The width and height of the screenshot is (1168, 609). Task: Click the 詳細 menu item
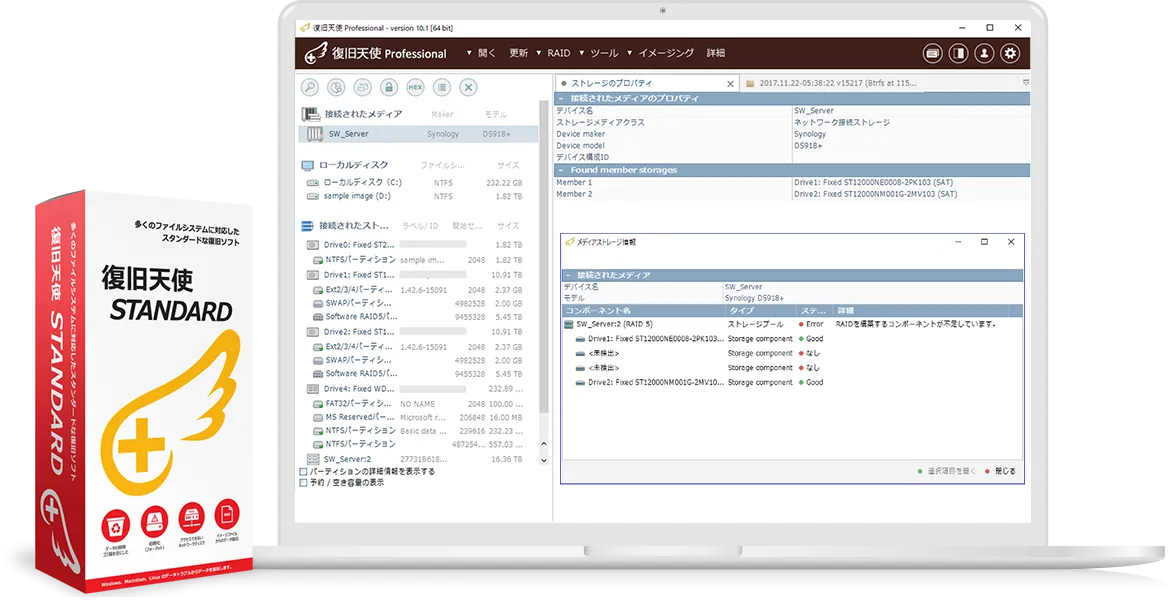[x=715, y=53]
